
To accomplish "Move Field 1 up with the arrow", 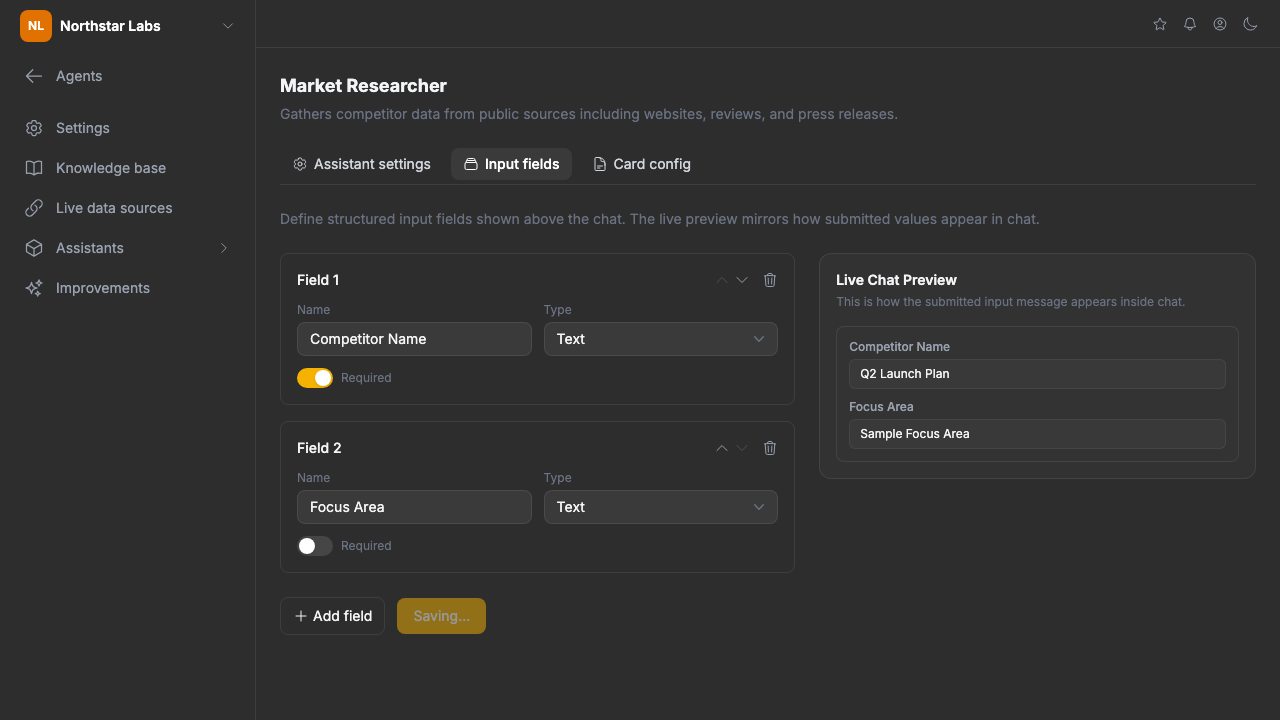I will coord(722,280).
